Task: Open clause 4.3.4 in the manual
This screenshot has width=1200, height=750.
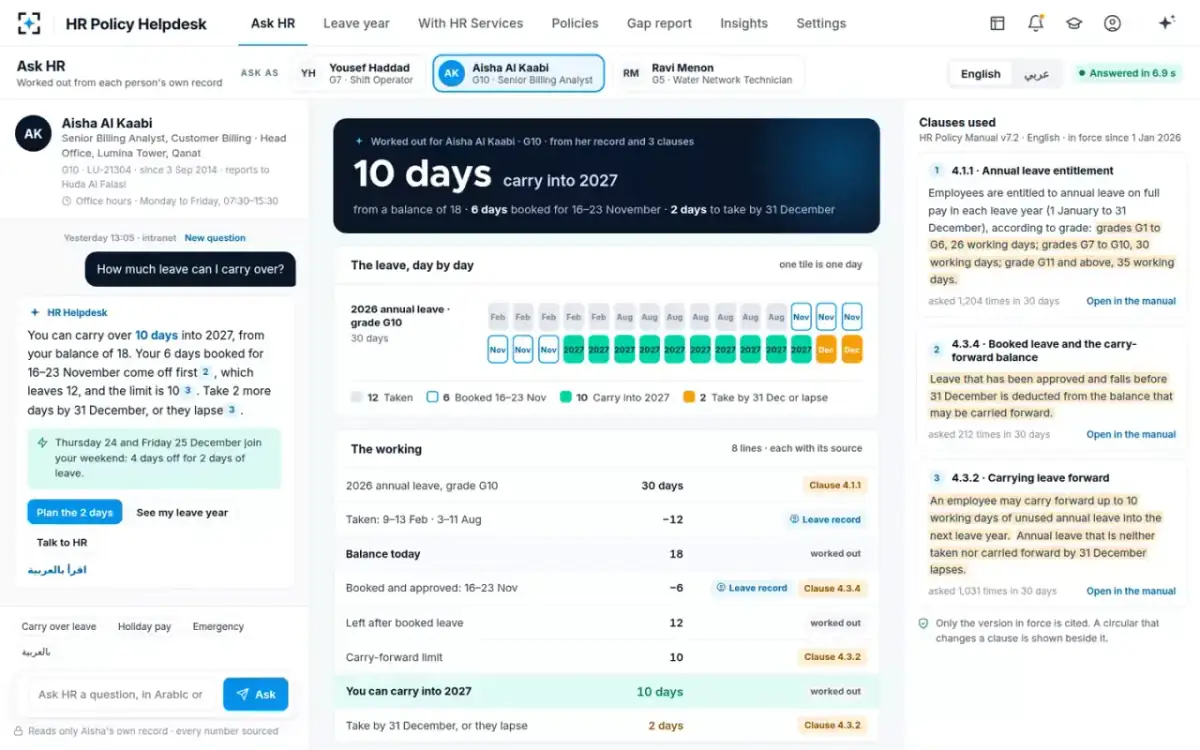Action: point(1131,435)
